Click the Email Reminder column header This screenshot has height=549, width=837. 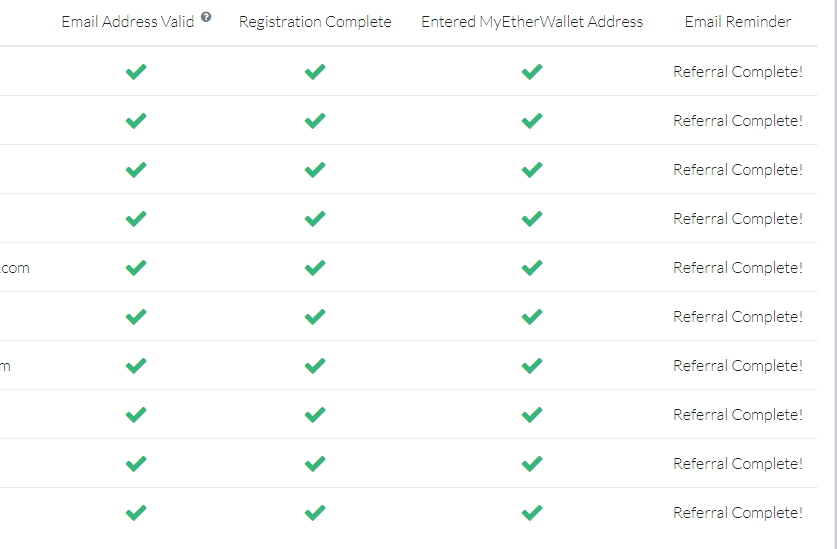coord(738,22)
